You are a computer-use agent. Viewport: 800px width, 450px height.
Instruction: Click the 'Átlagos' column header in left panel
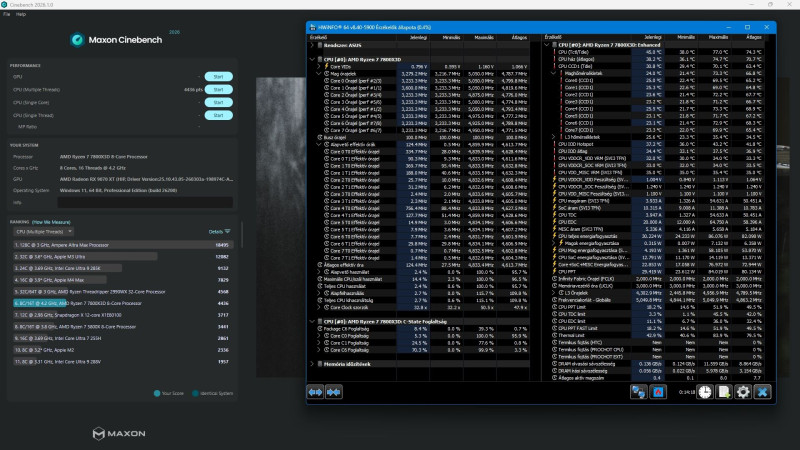point(519,37)
